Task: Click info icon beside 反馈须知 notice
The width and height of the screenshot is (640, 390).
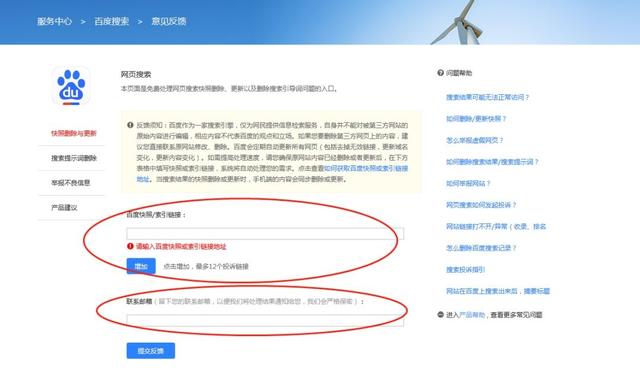Action: 130,125
